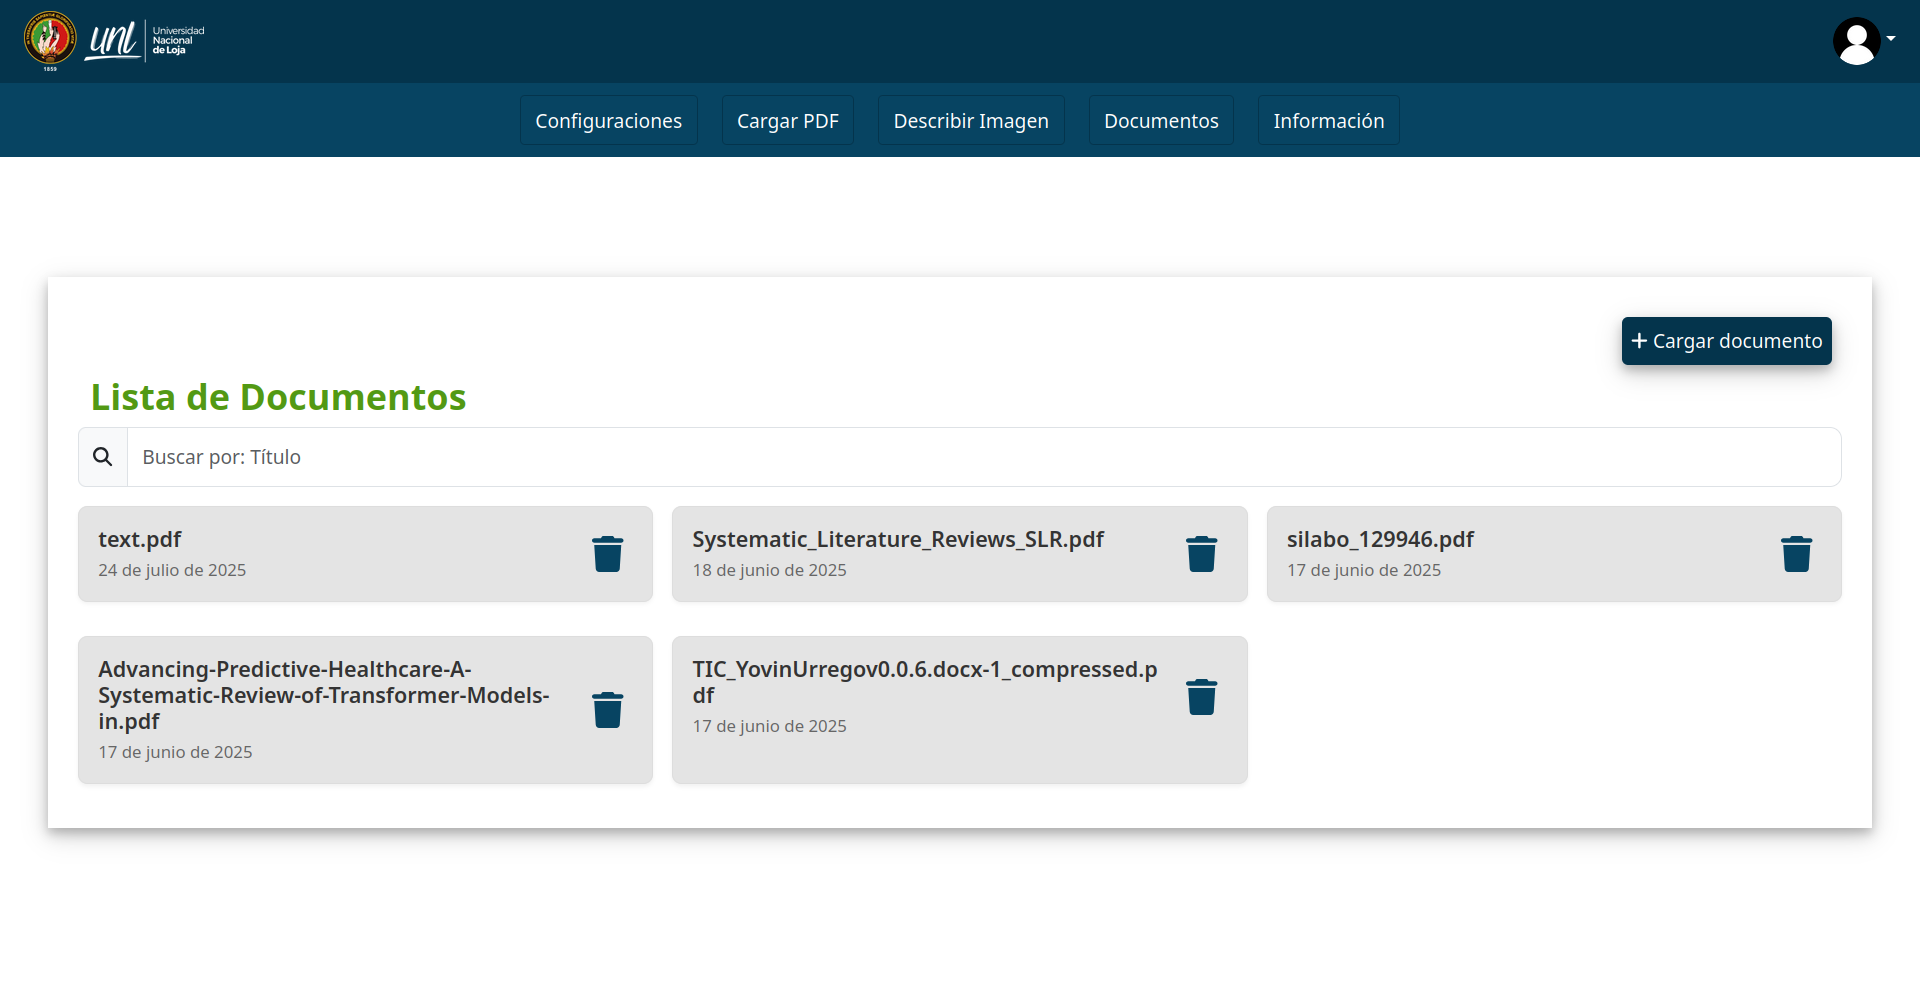The image size is (1920, 994).
Task: Delete the text.pdf document
Action: [607, 554]
